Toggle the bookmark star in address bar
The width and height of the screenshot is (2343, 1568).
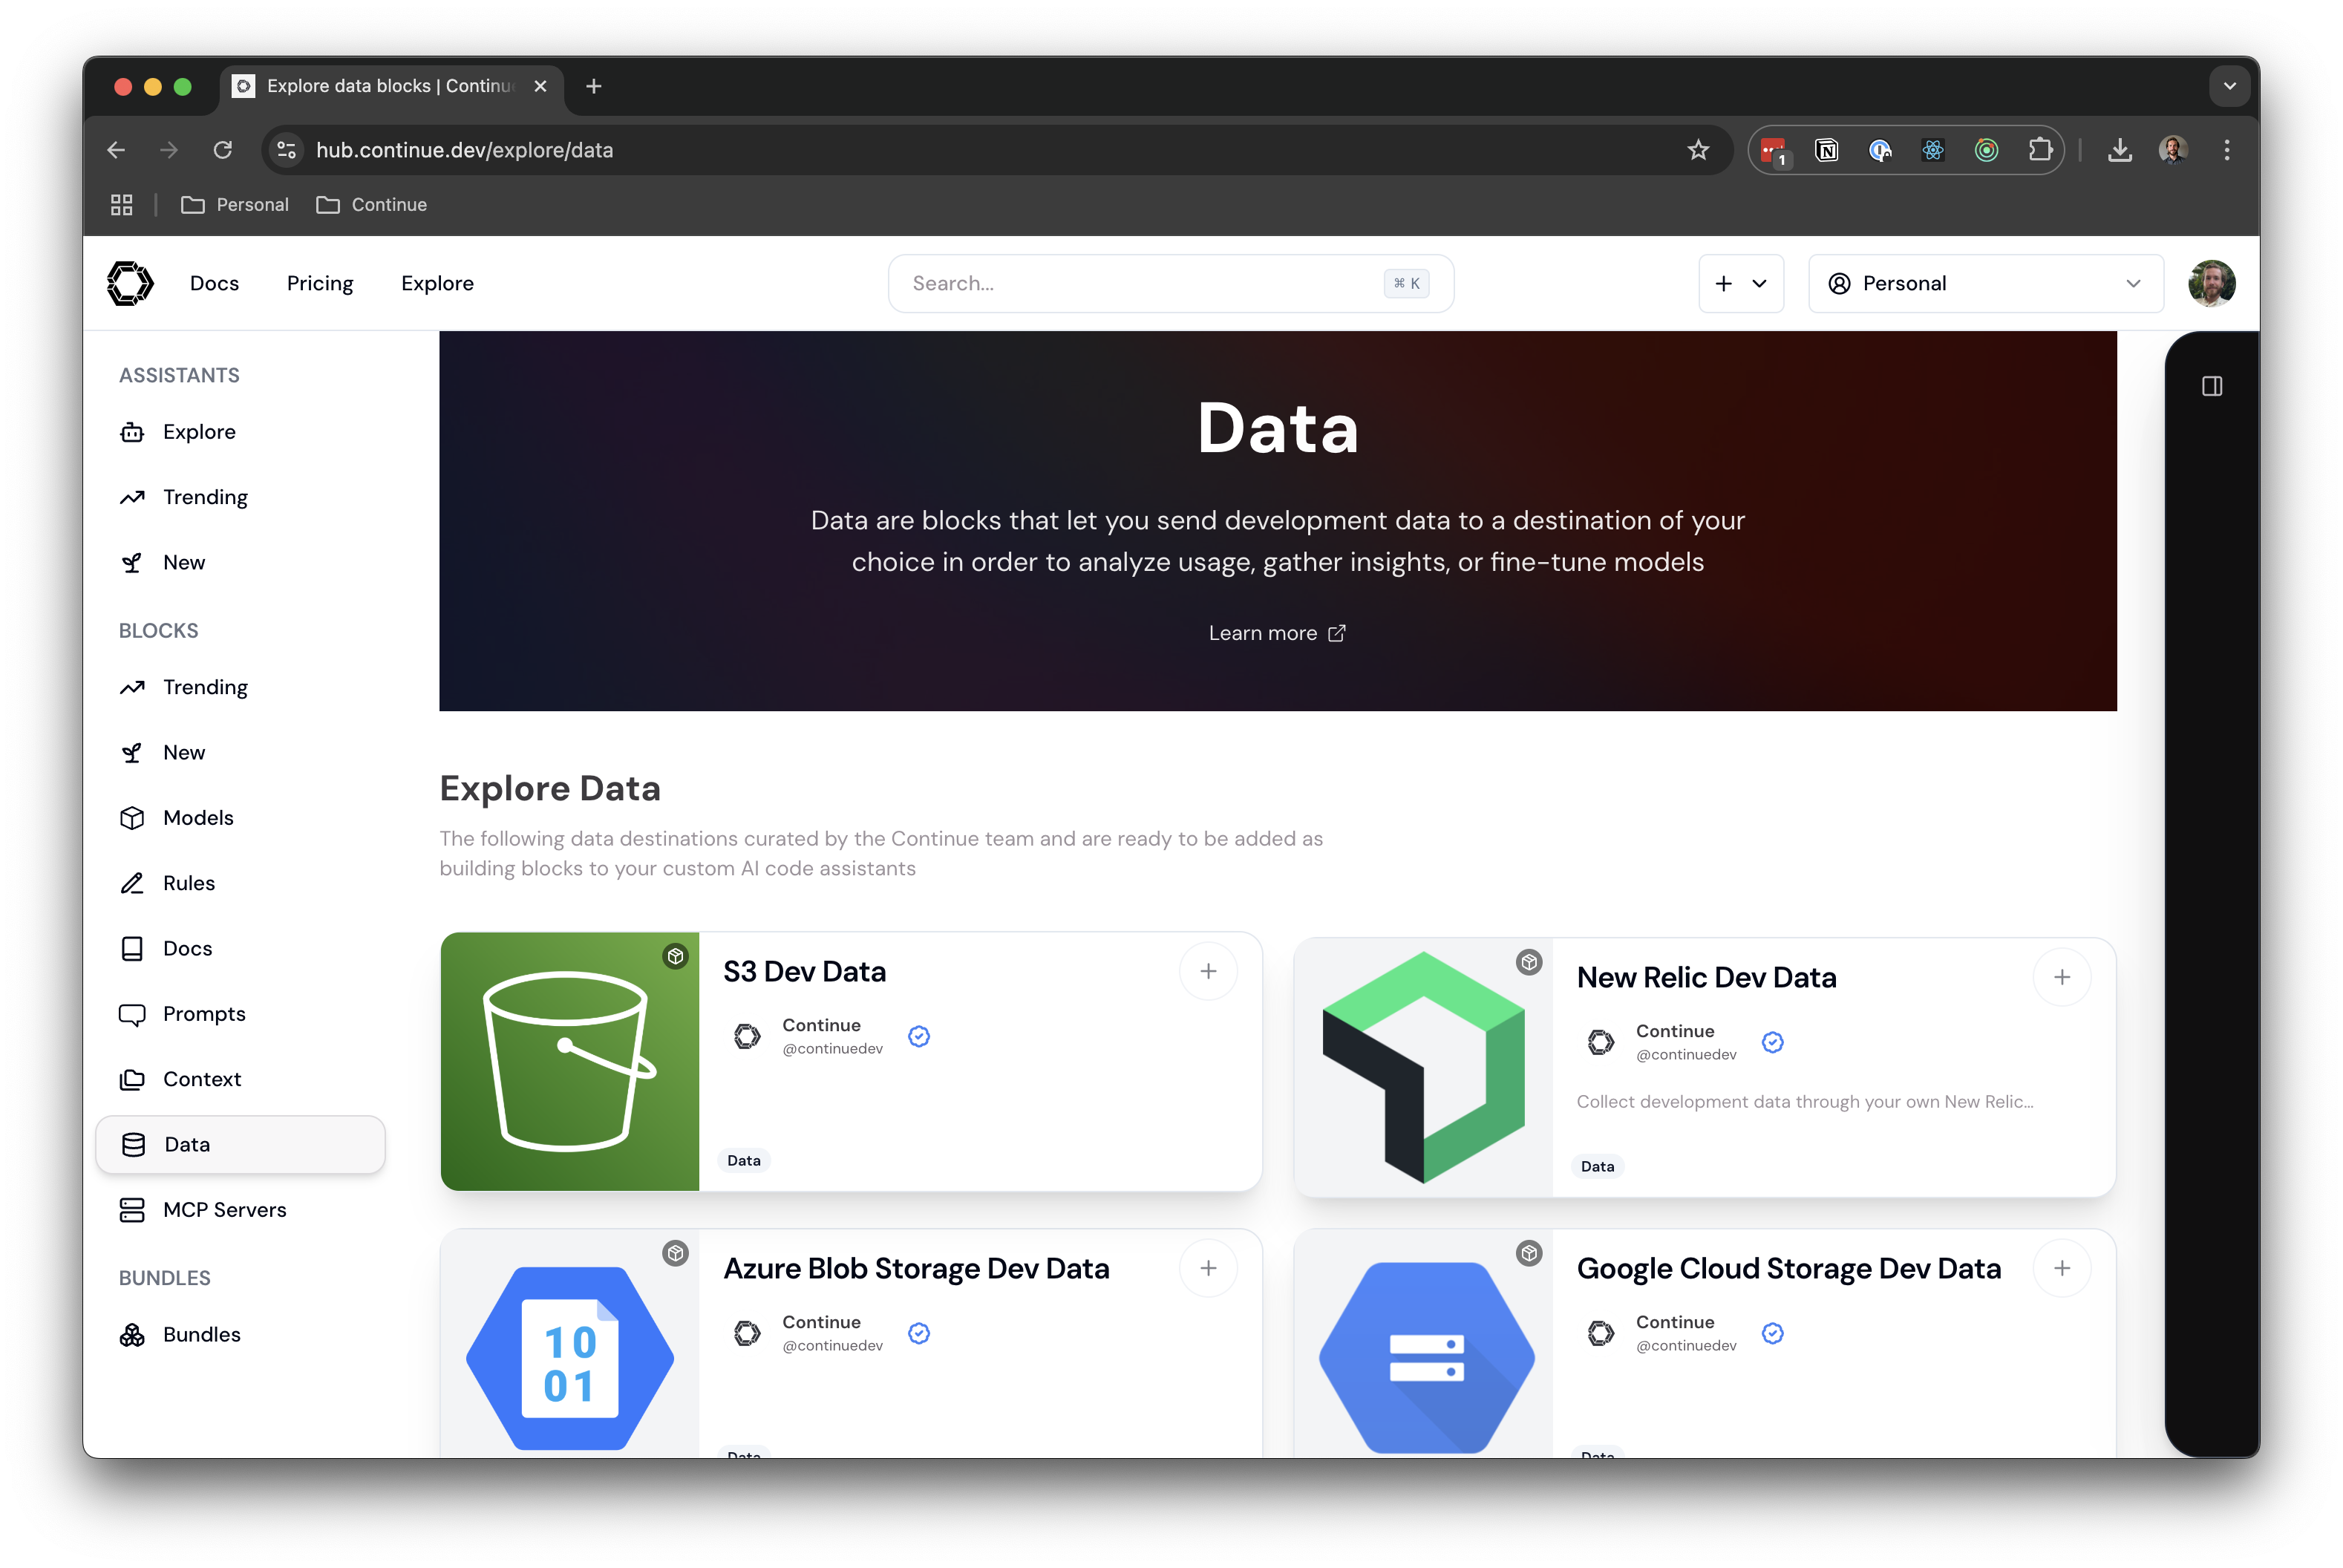1698,150
